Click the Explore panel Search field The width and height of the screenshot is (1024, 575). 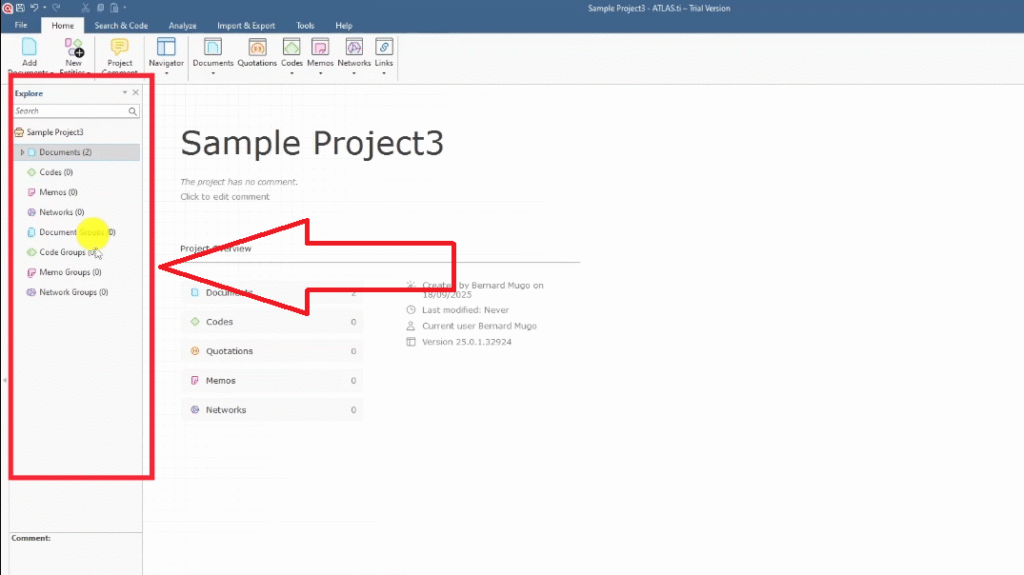[70, 111]
